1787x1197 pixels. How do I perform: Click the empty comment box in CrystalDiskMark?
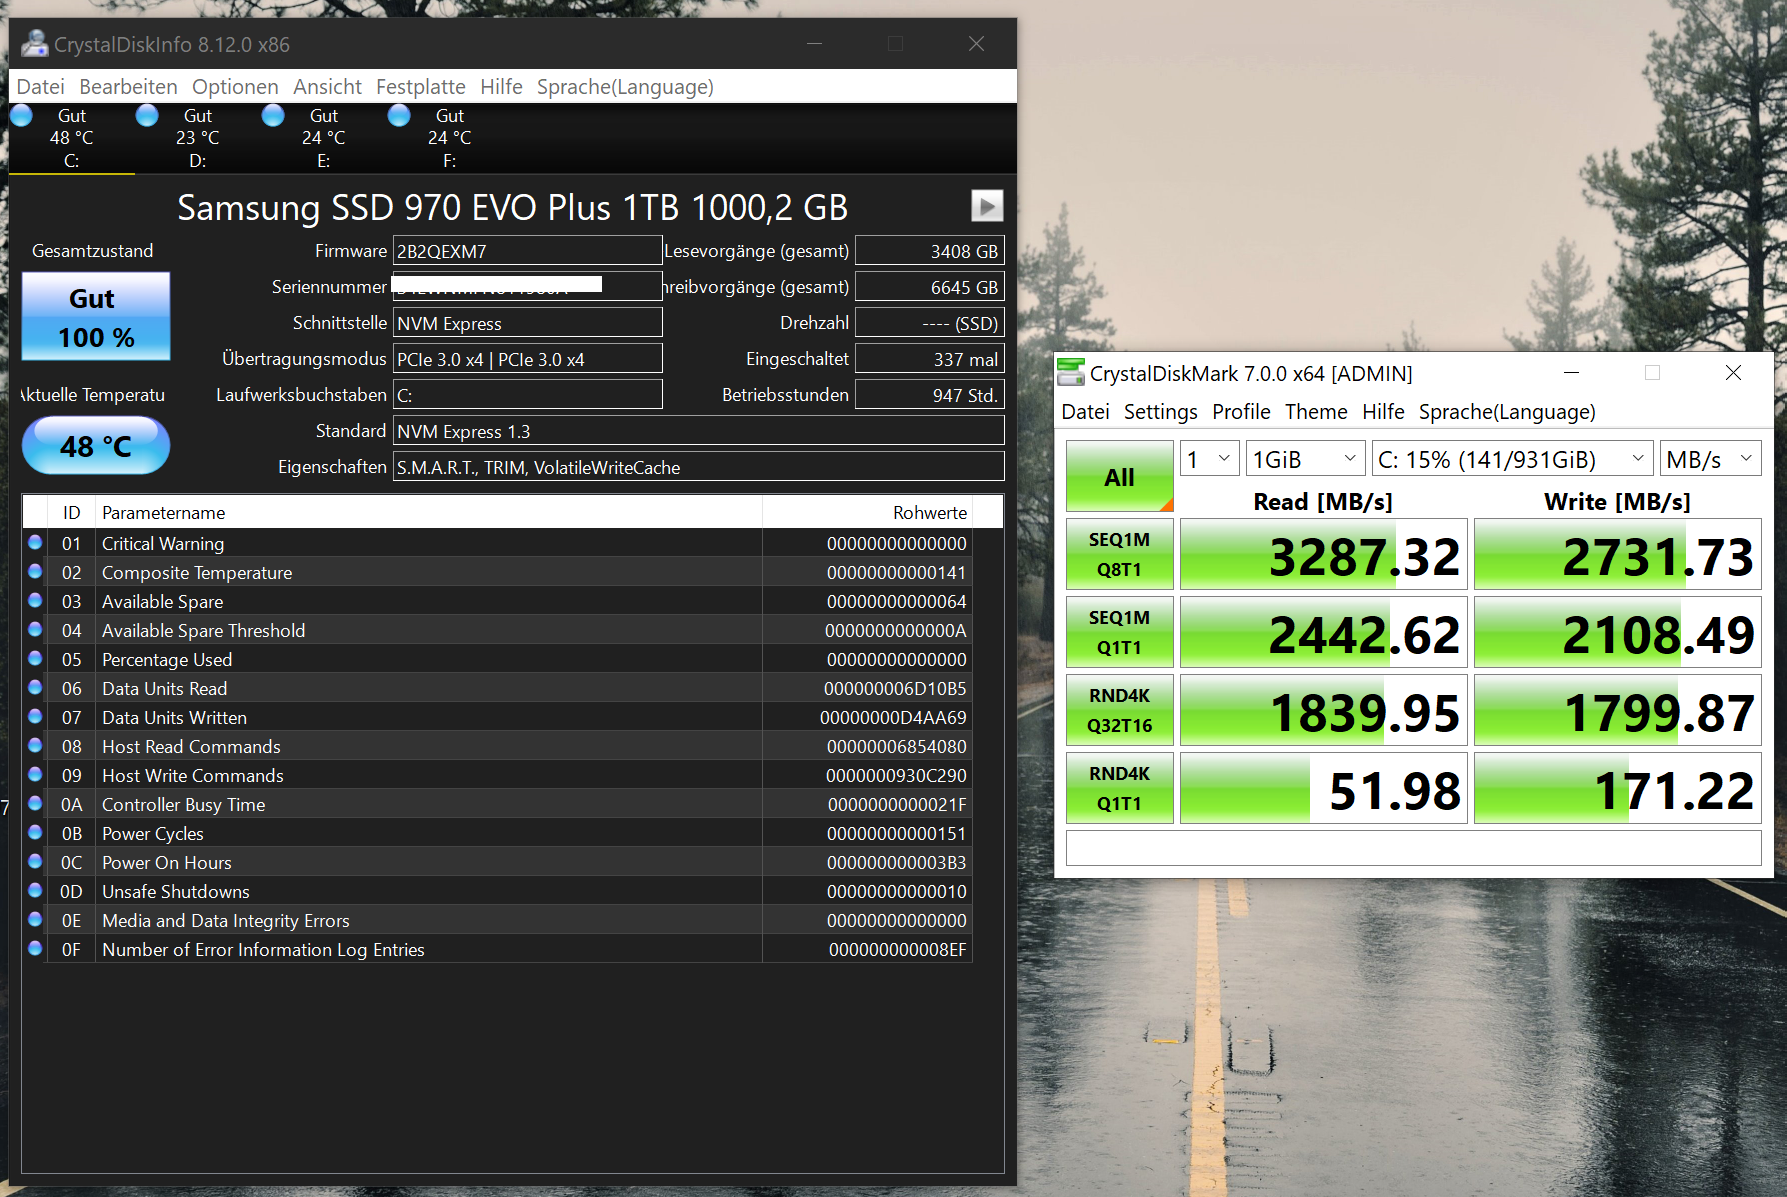pyautogui.click(x=1414, y=848)
